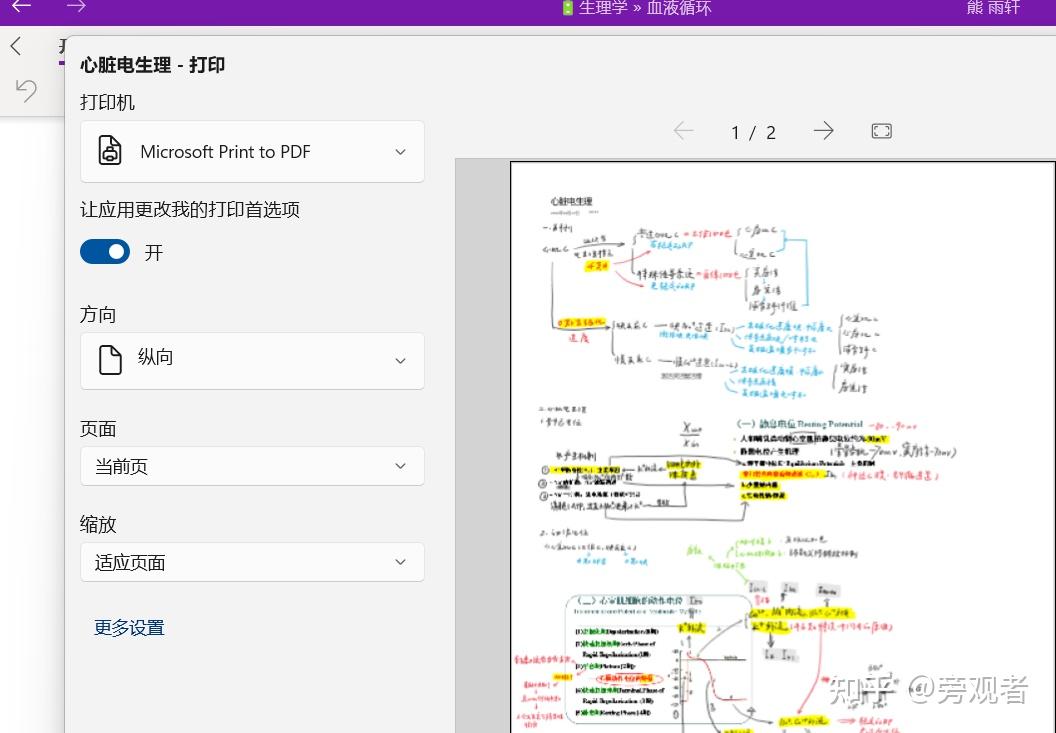The image size is (1056, 733).
Task: Go to the next preview page
Action: (x=823, y=130)
